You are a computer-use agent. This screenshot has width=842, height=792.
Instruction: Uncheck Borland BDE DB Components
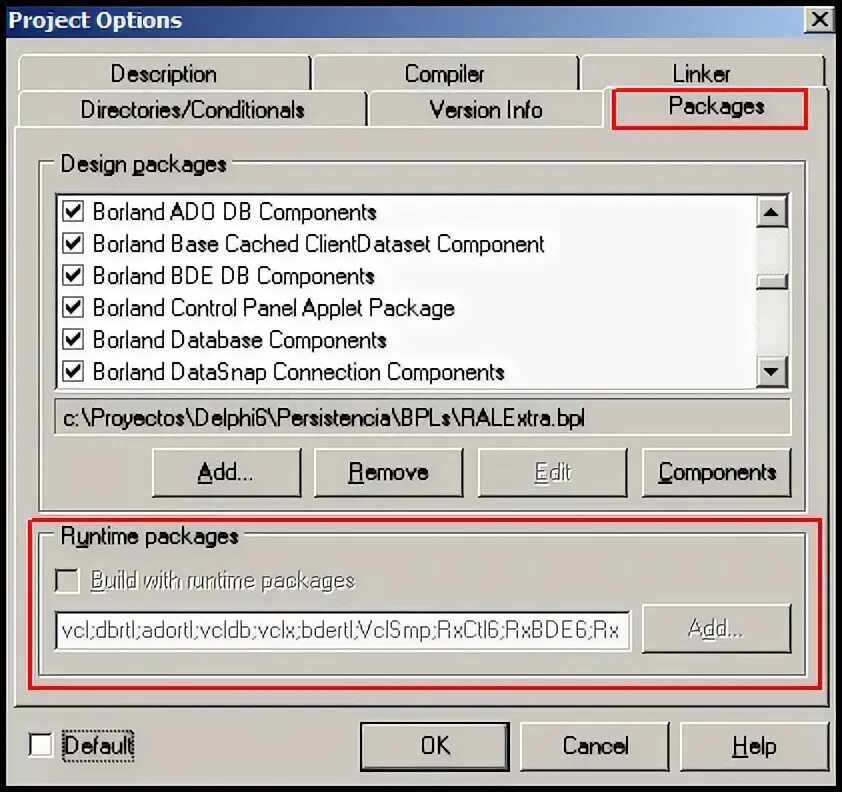coord(73,275)
